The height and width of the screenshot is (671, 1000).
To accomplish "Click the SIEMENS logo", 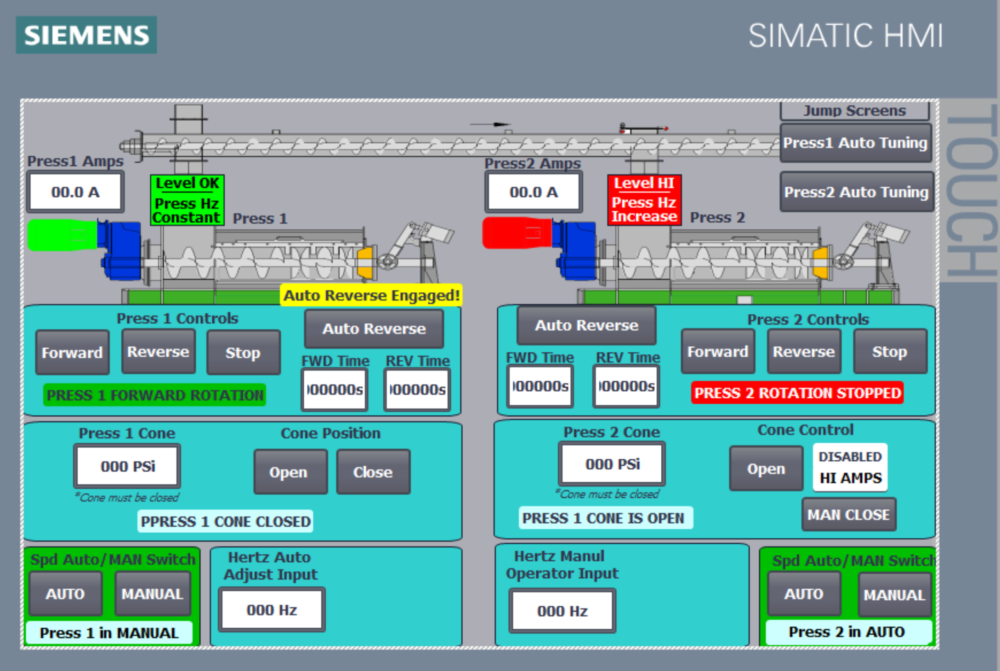I will [x=85, y=35].
